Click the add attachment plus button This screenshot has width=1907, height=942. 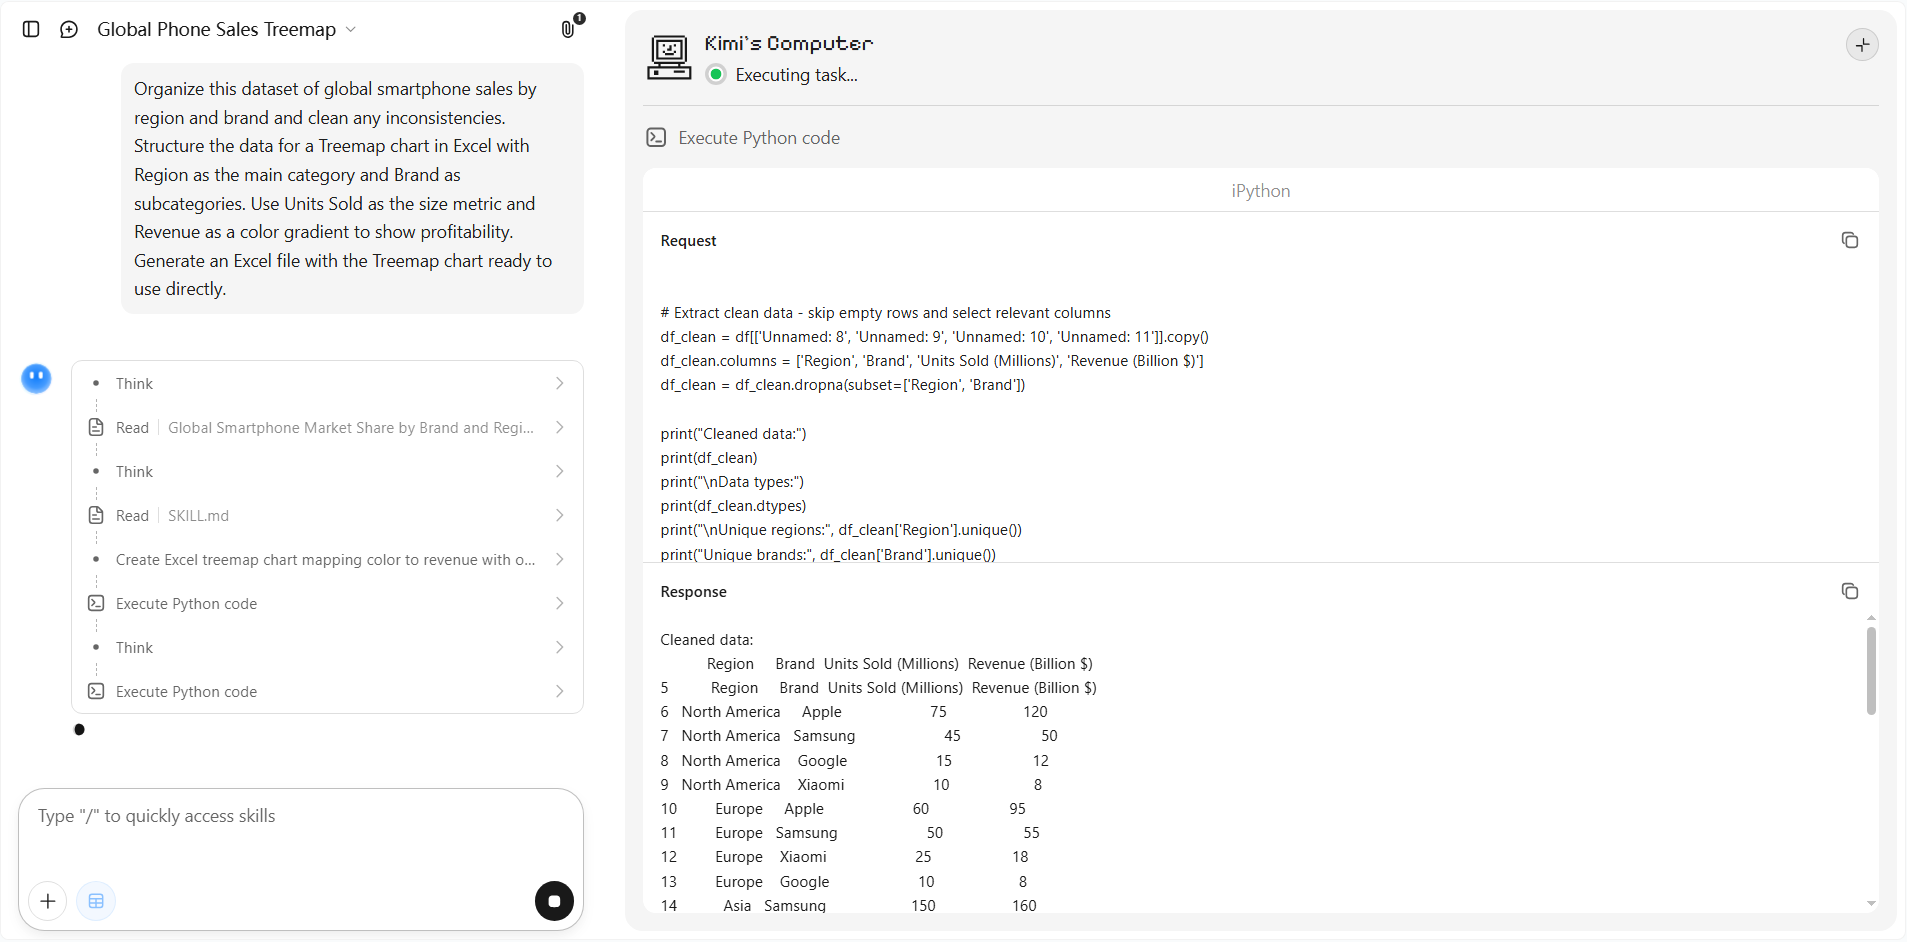pyautogui.click(x=48, y=901)
